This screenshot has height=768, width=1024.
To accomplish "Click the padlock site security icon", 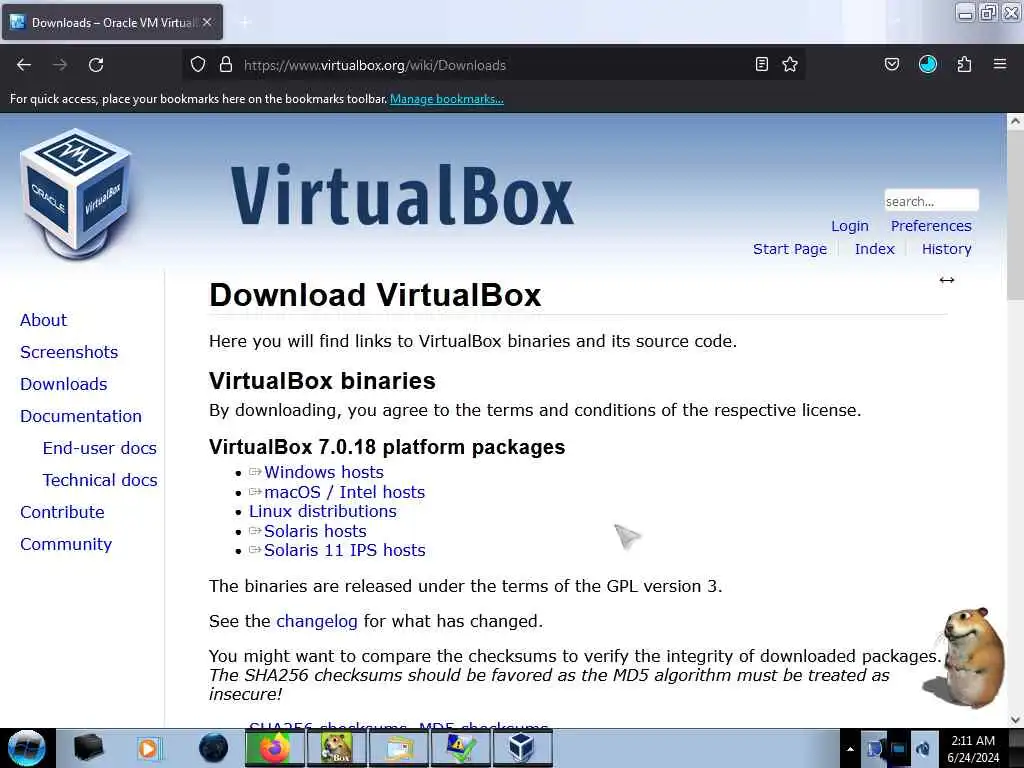I will [226, 64].
